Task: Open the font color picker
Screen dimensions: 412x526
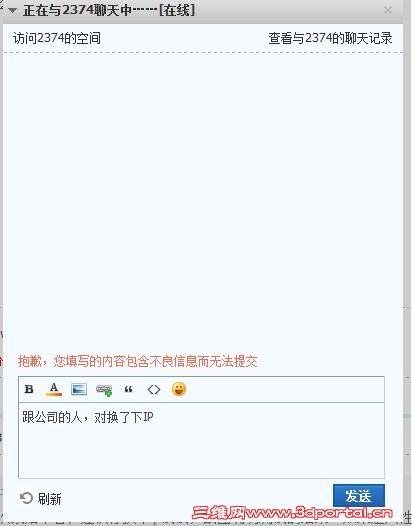Action: [x=54, y=389]
